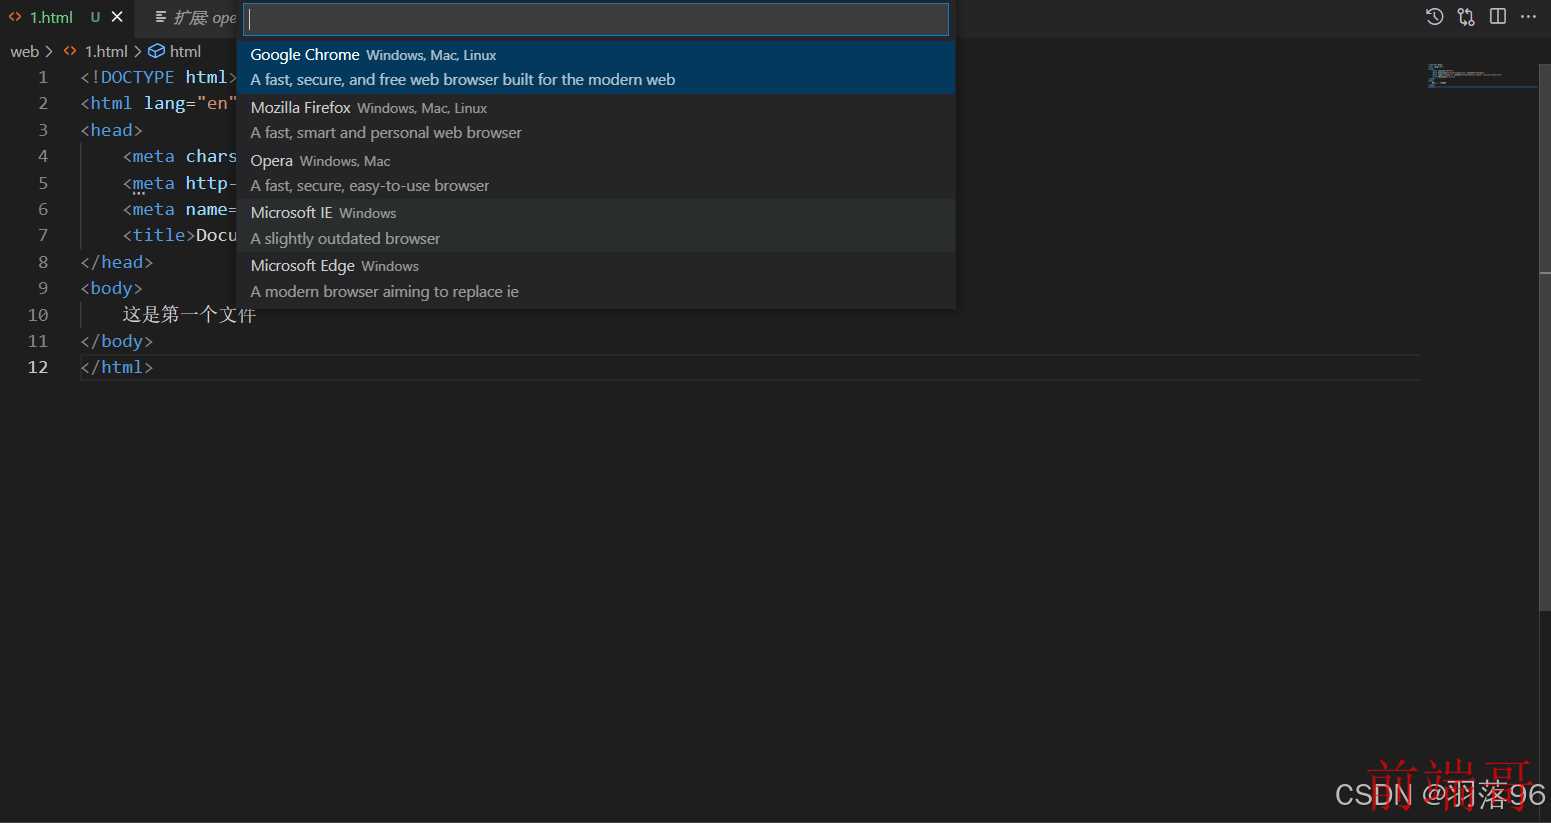Choose Microsoft Edge browser entry
Screen dimensions: 1551x823
click(x=596, y=278)
